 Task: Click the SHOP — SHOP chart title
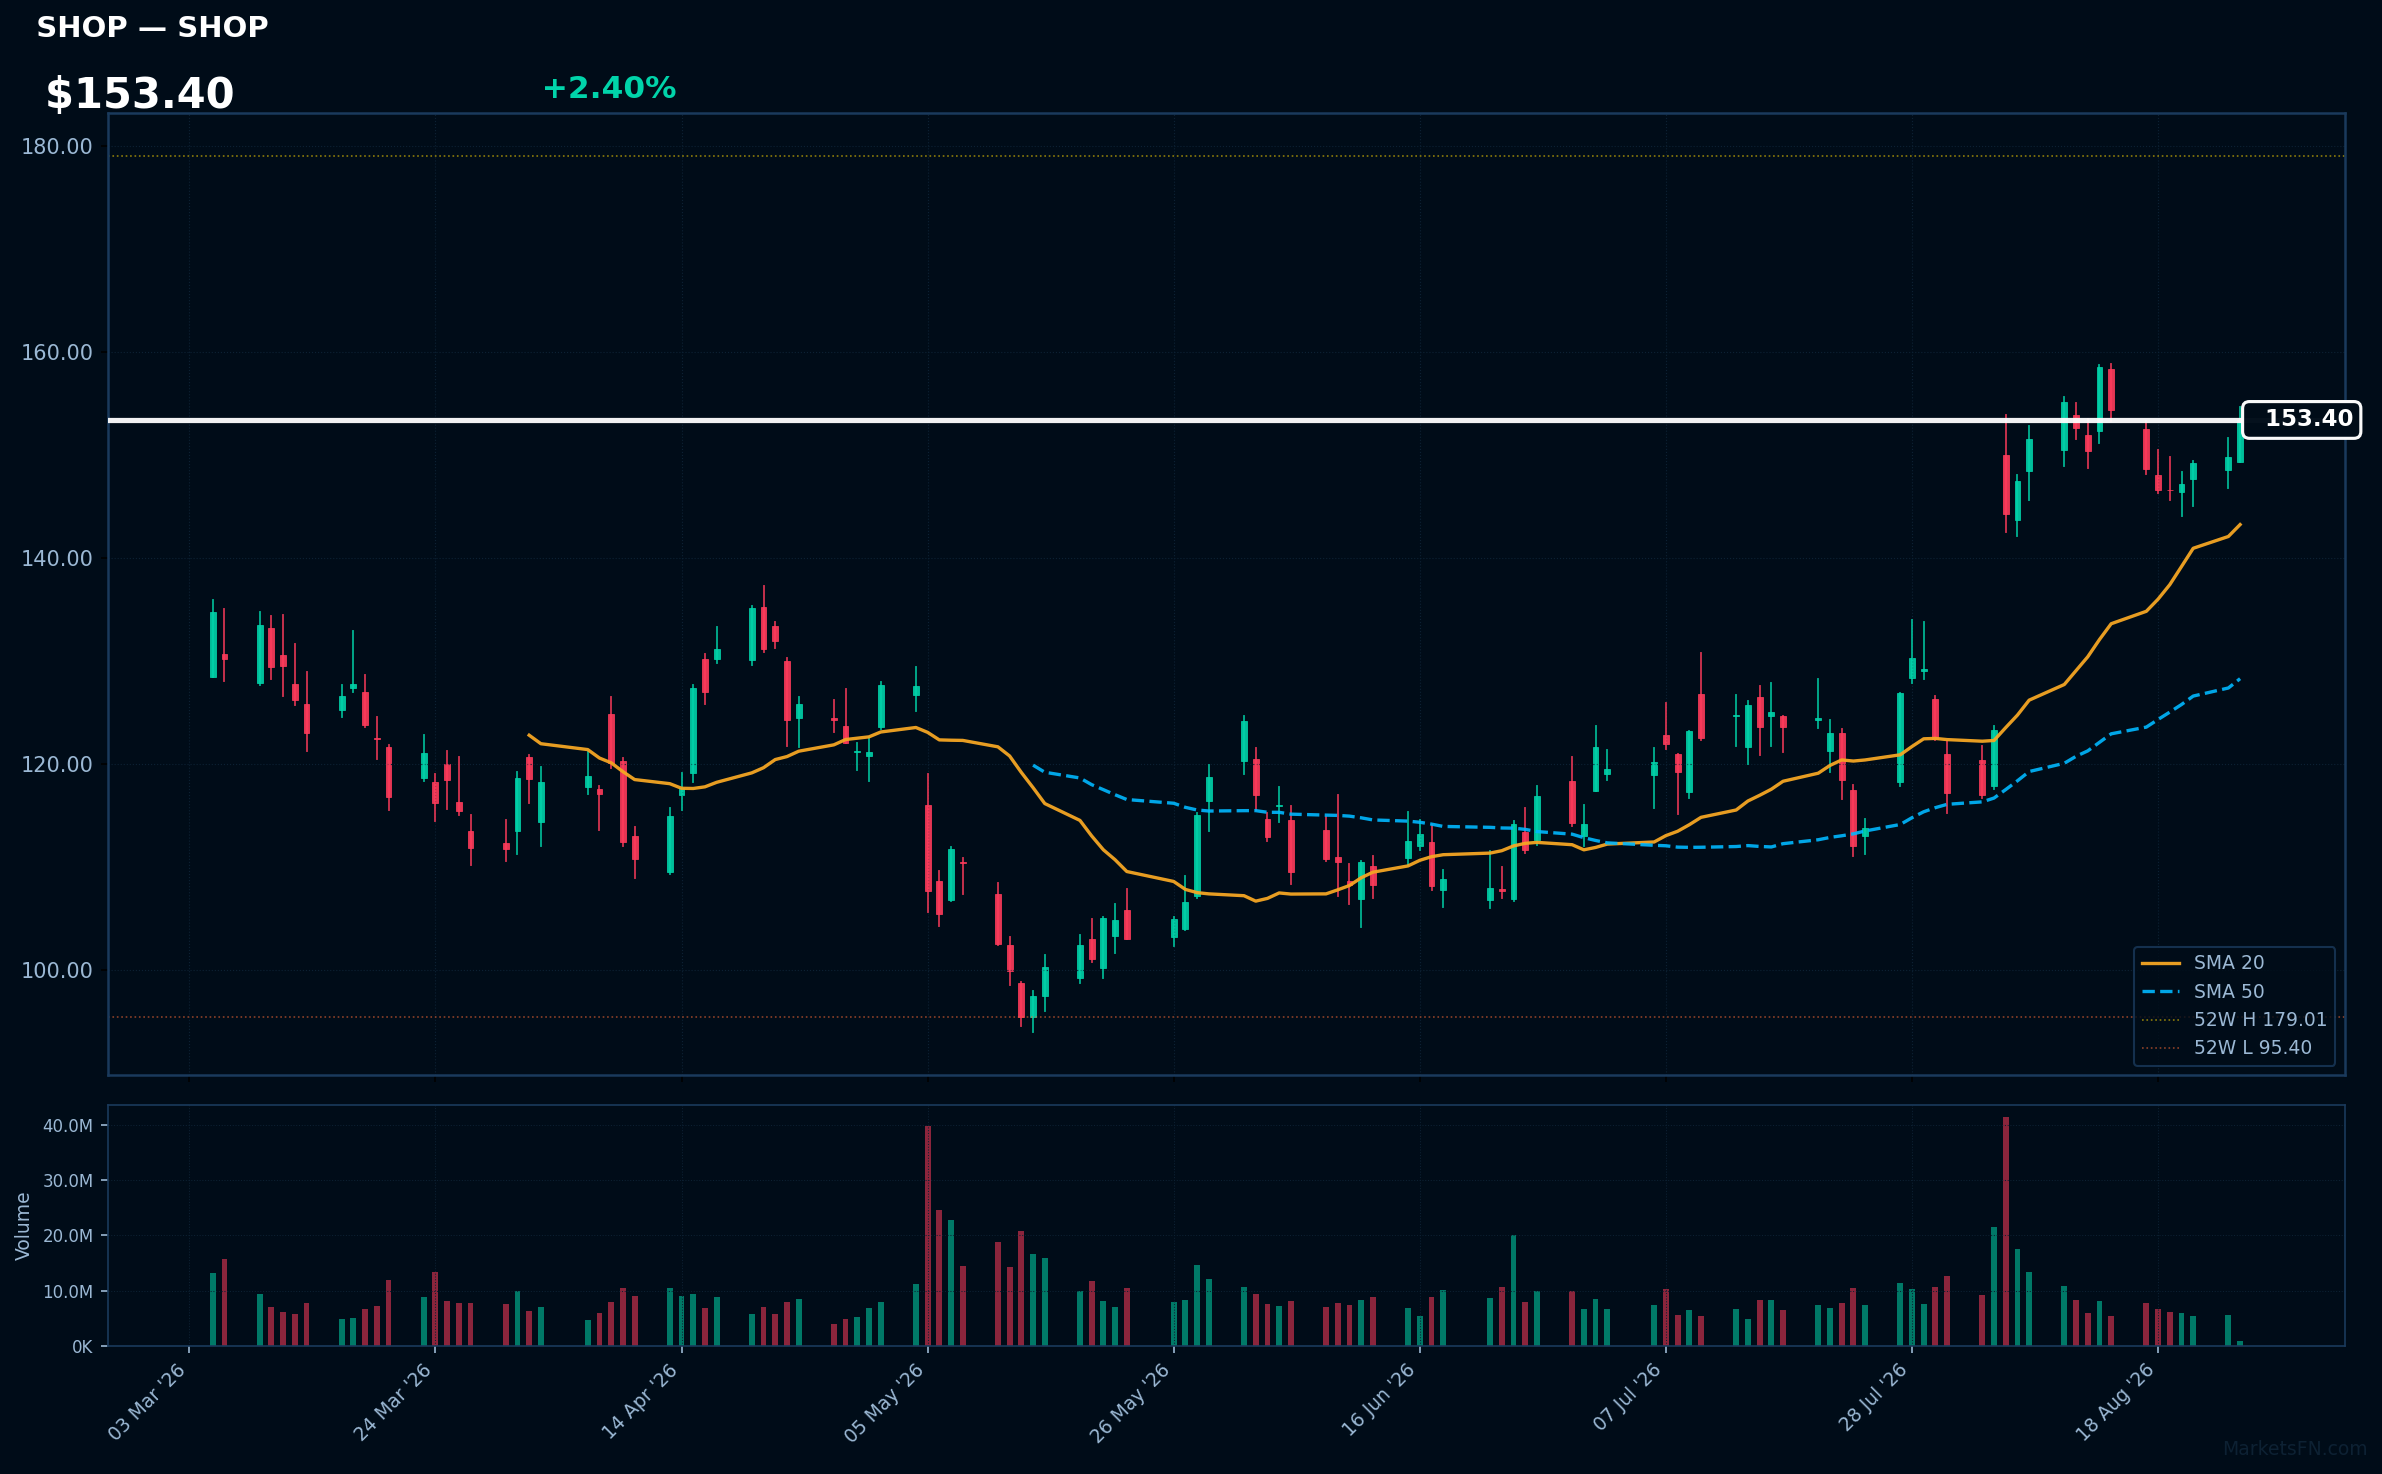[x=152, y=27]
